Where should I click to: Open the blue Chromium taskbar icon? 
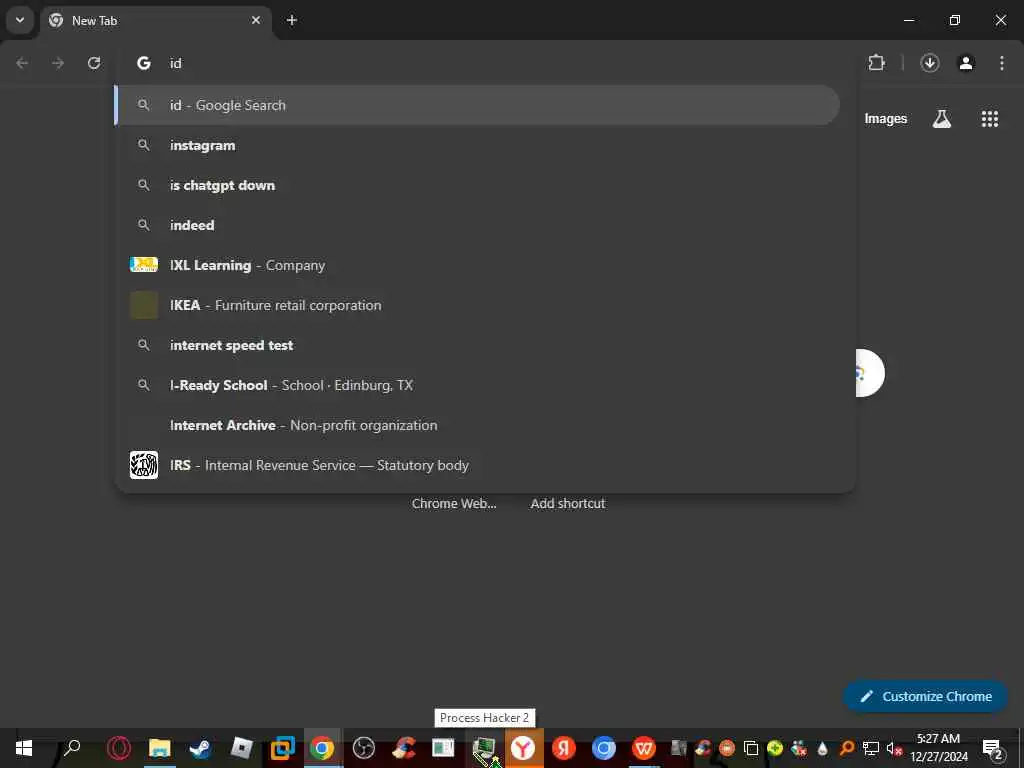[x=603, y=748]
